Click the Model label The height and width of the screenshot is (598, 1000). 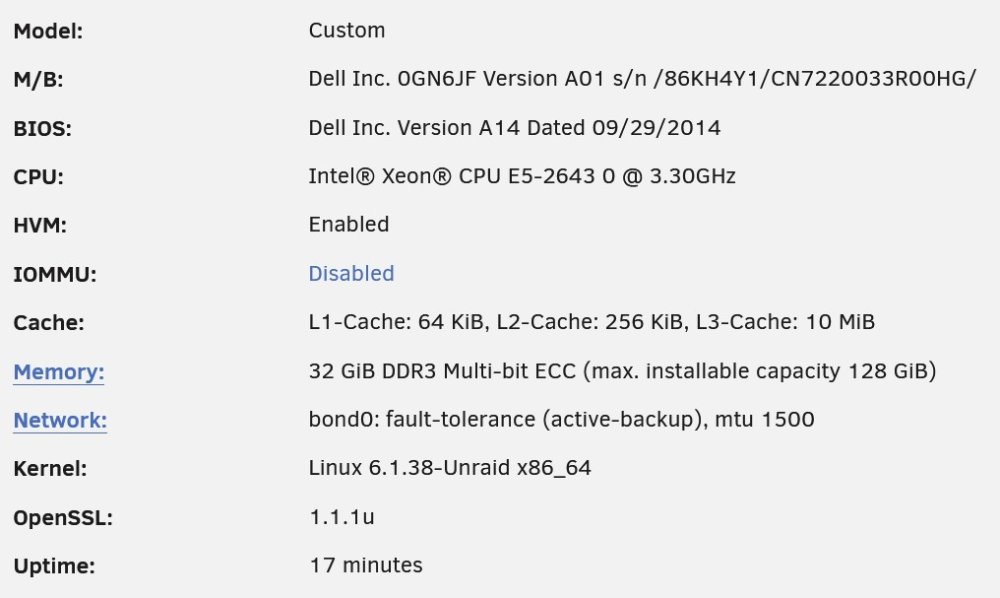(x=48, y=31)
